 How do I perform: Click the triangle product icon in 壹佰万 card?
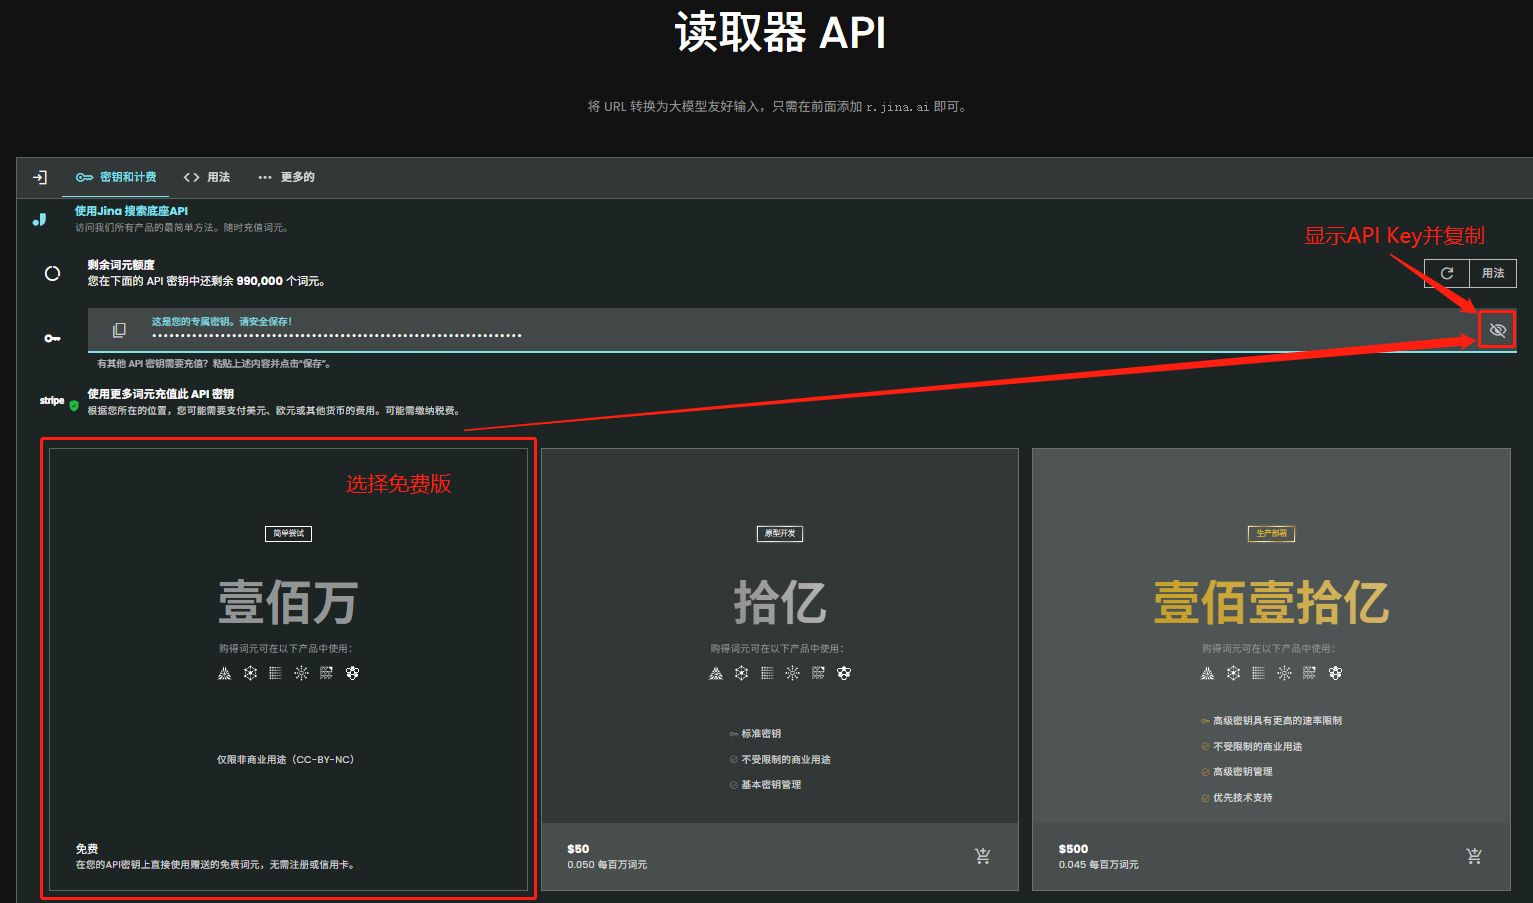point(224,673)
